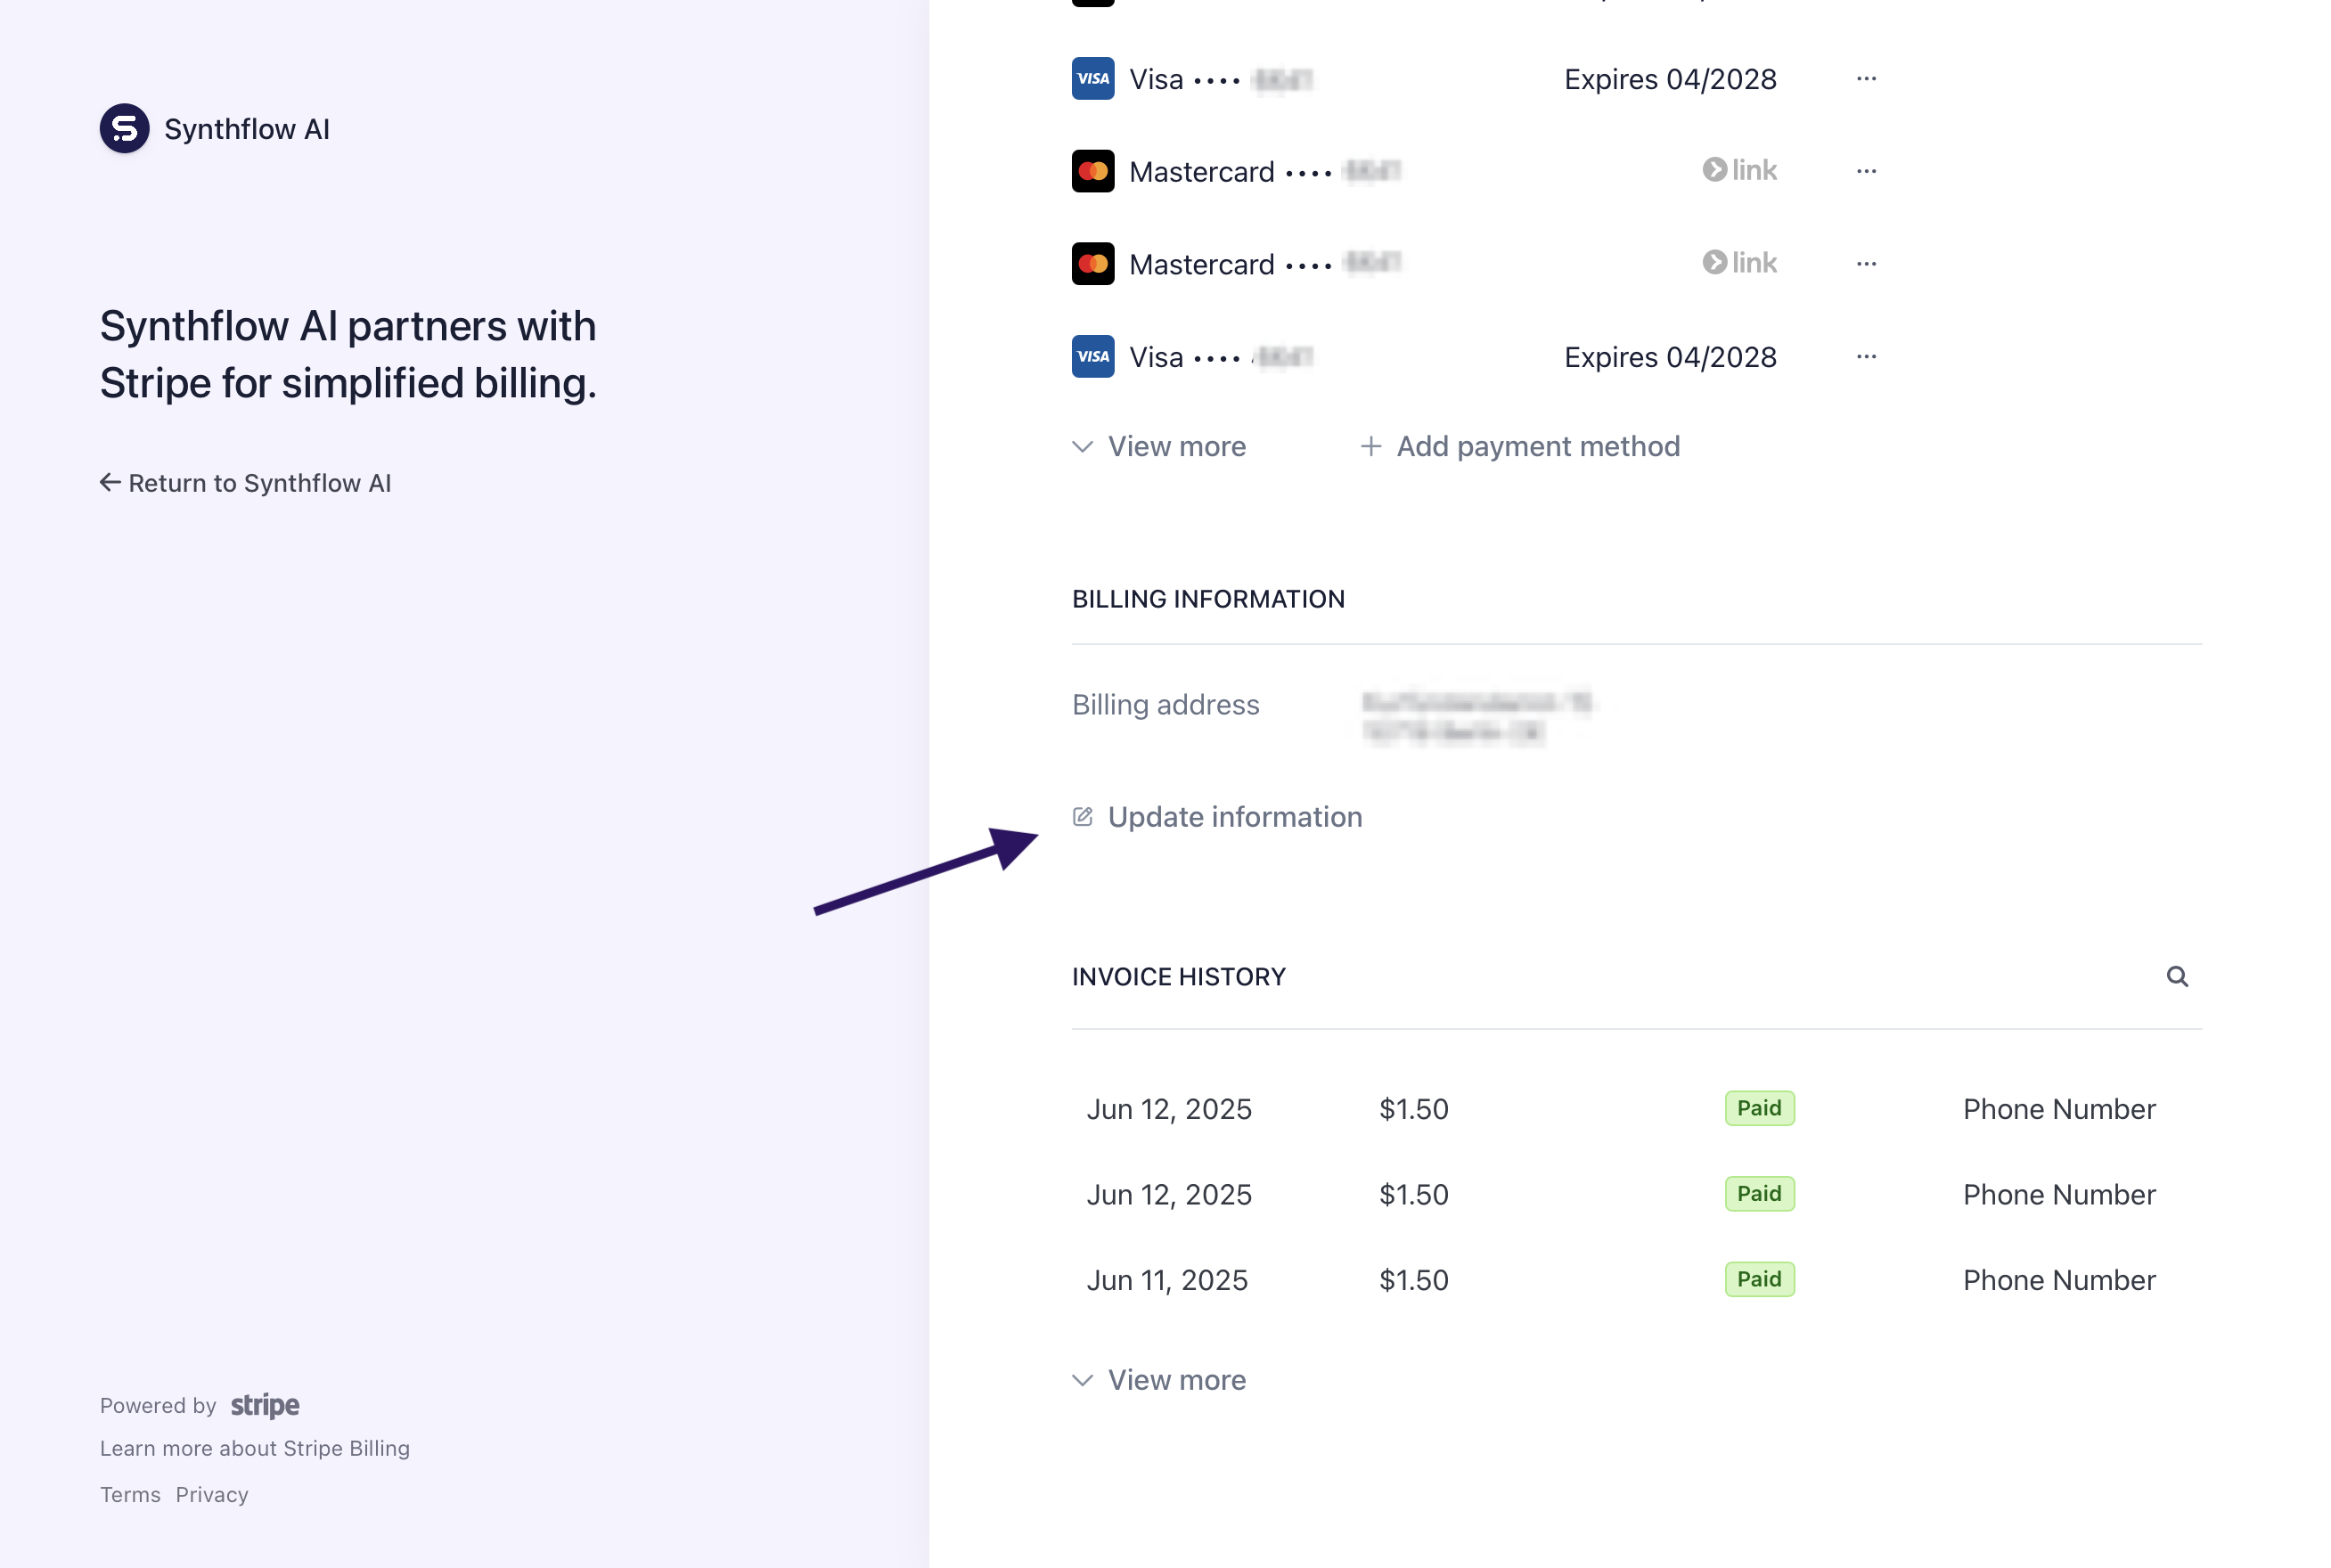Click the first Visa card icon
The image size is (2331, 1568).
click(x=1092, y=79)
